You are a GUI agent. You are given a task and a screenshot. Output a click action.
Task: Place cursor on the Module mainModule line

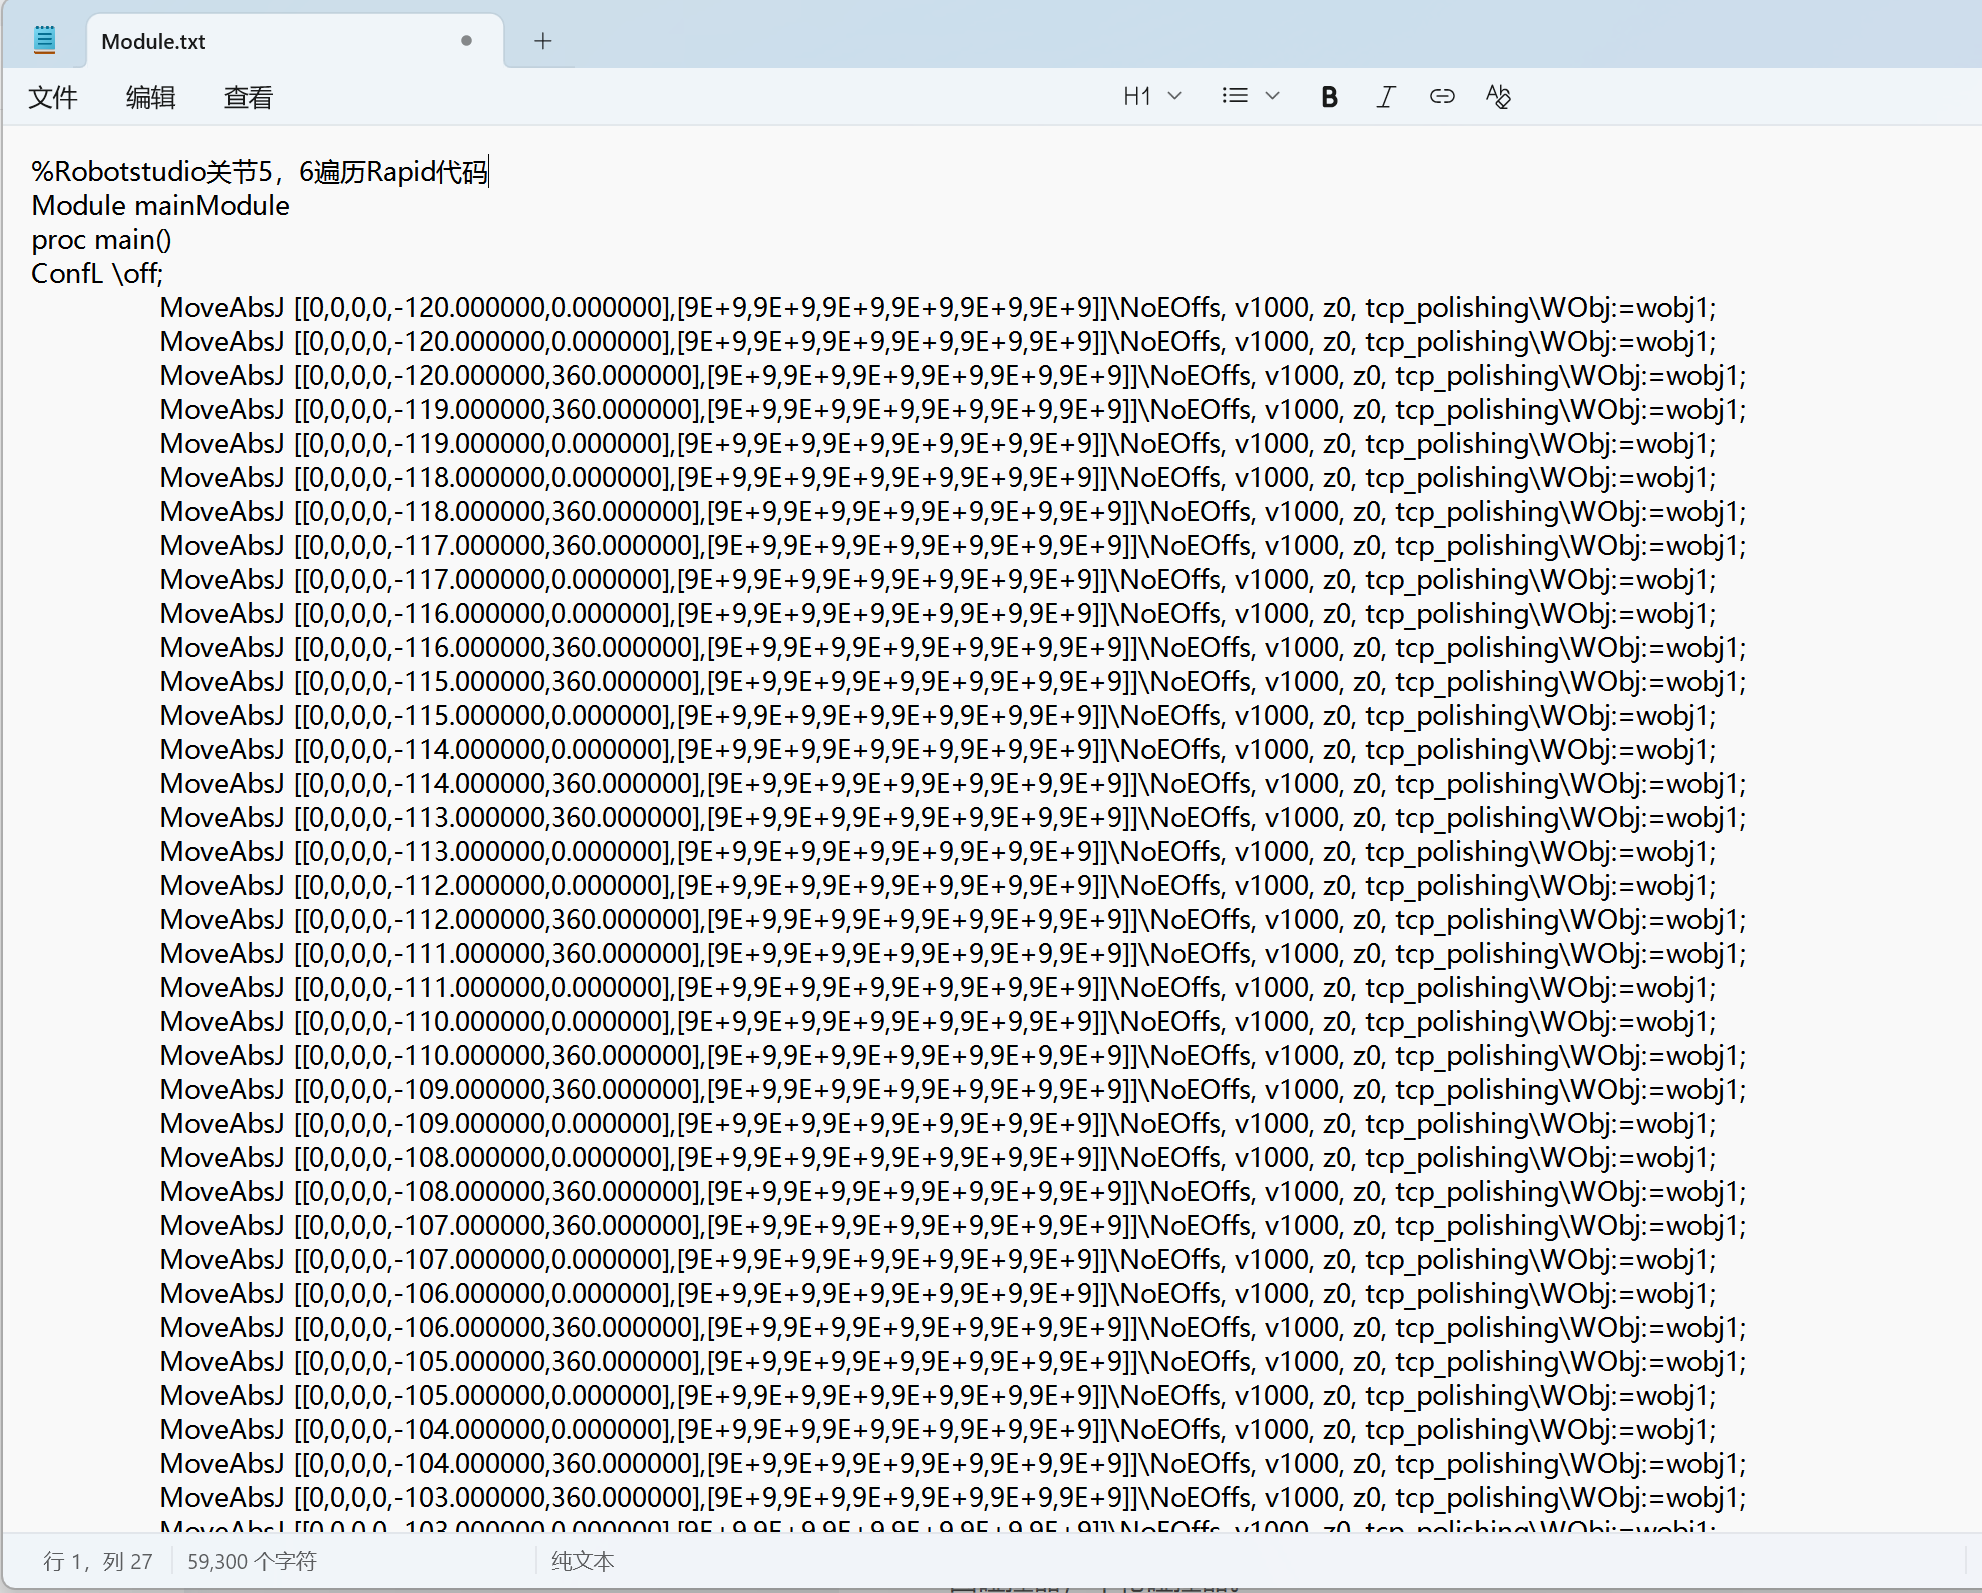point(160,206)
